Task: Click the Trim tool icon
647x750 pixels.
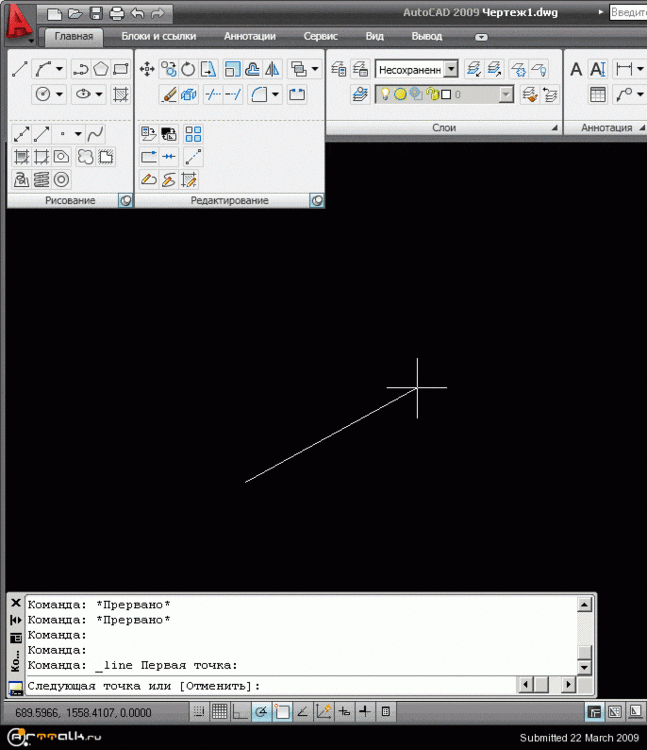Action: pos(212,94)
